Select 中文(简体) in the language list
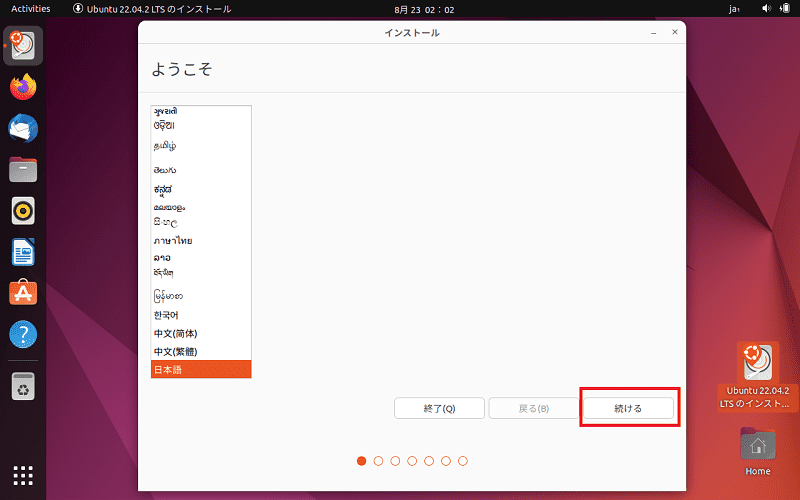This screenshot has width=800, height=500. (201, 334)
